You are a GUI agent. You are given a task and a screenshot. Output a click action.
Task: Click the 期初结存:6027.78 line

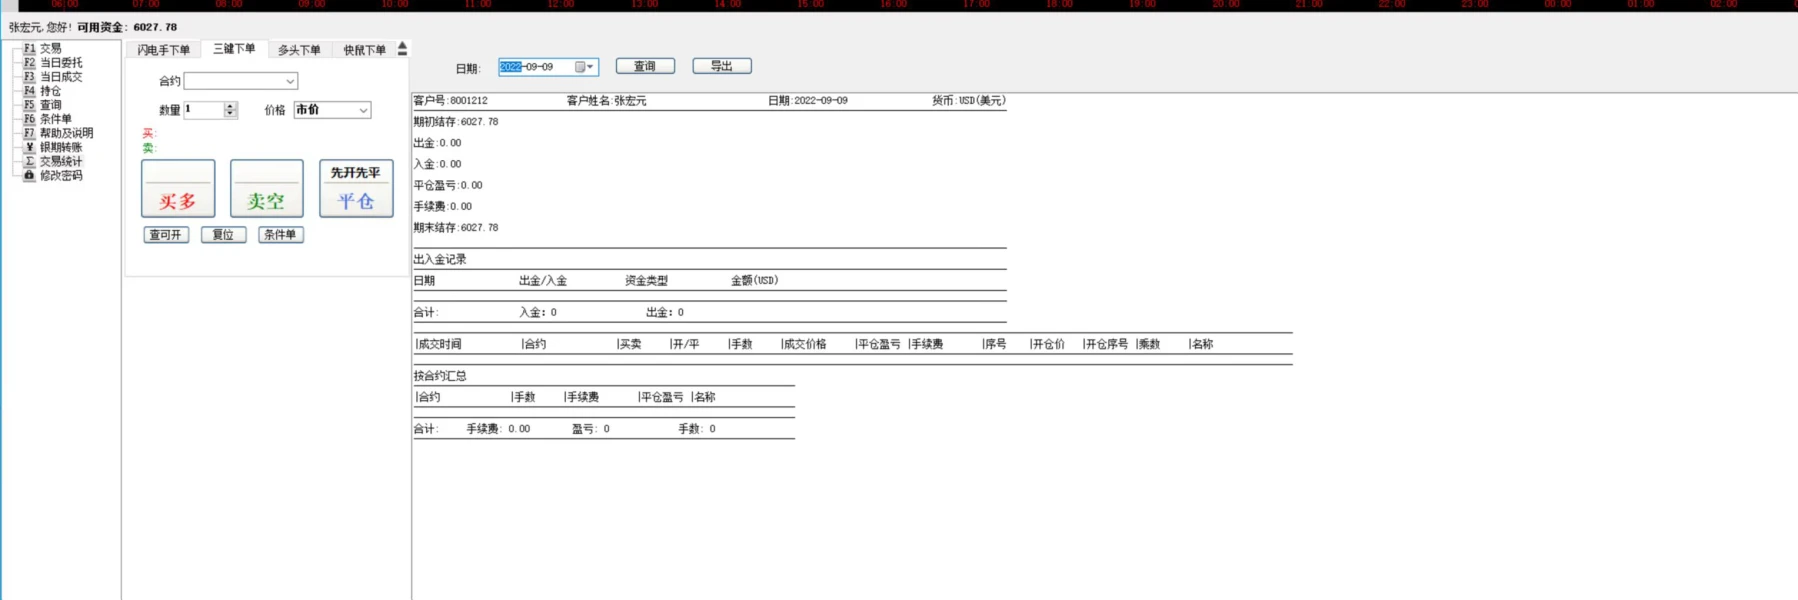click(x=456, y=121)
